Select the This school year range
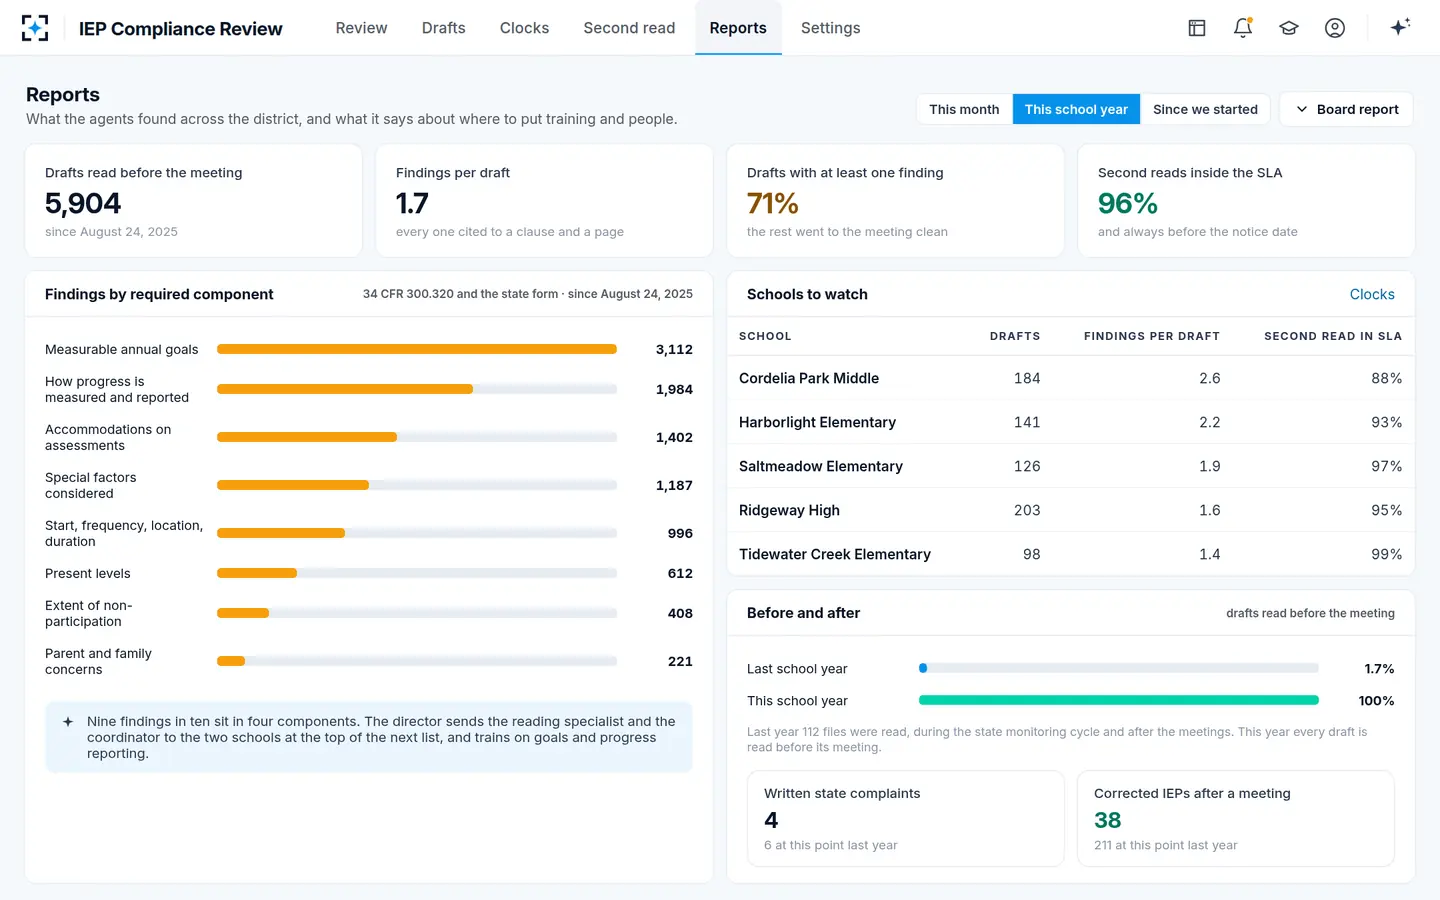Screen dimensions: 1440x900 pyautogui.click(x=1076, y=109)
